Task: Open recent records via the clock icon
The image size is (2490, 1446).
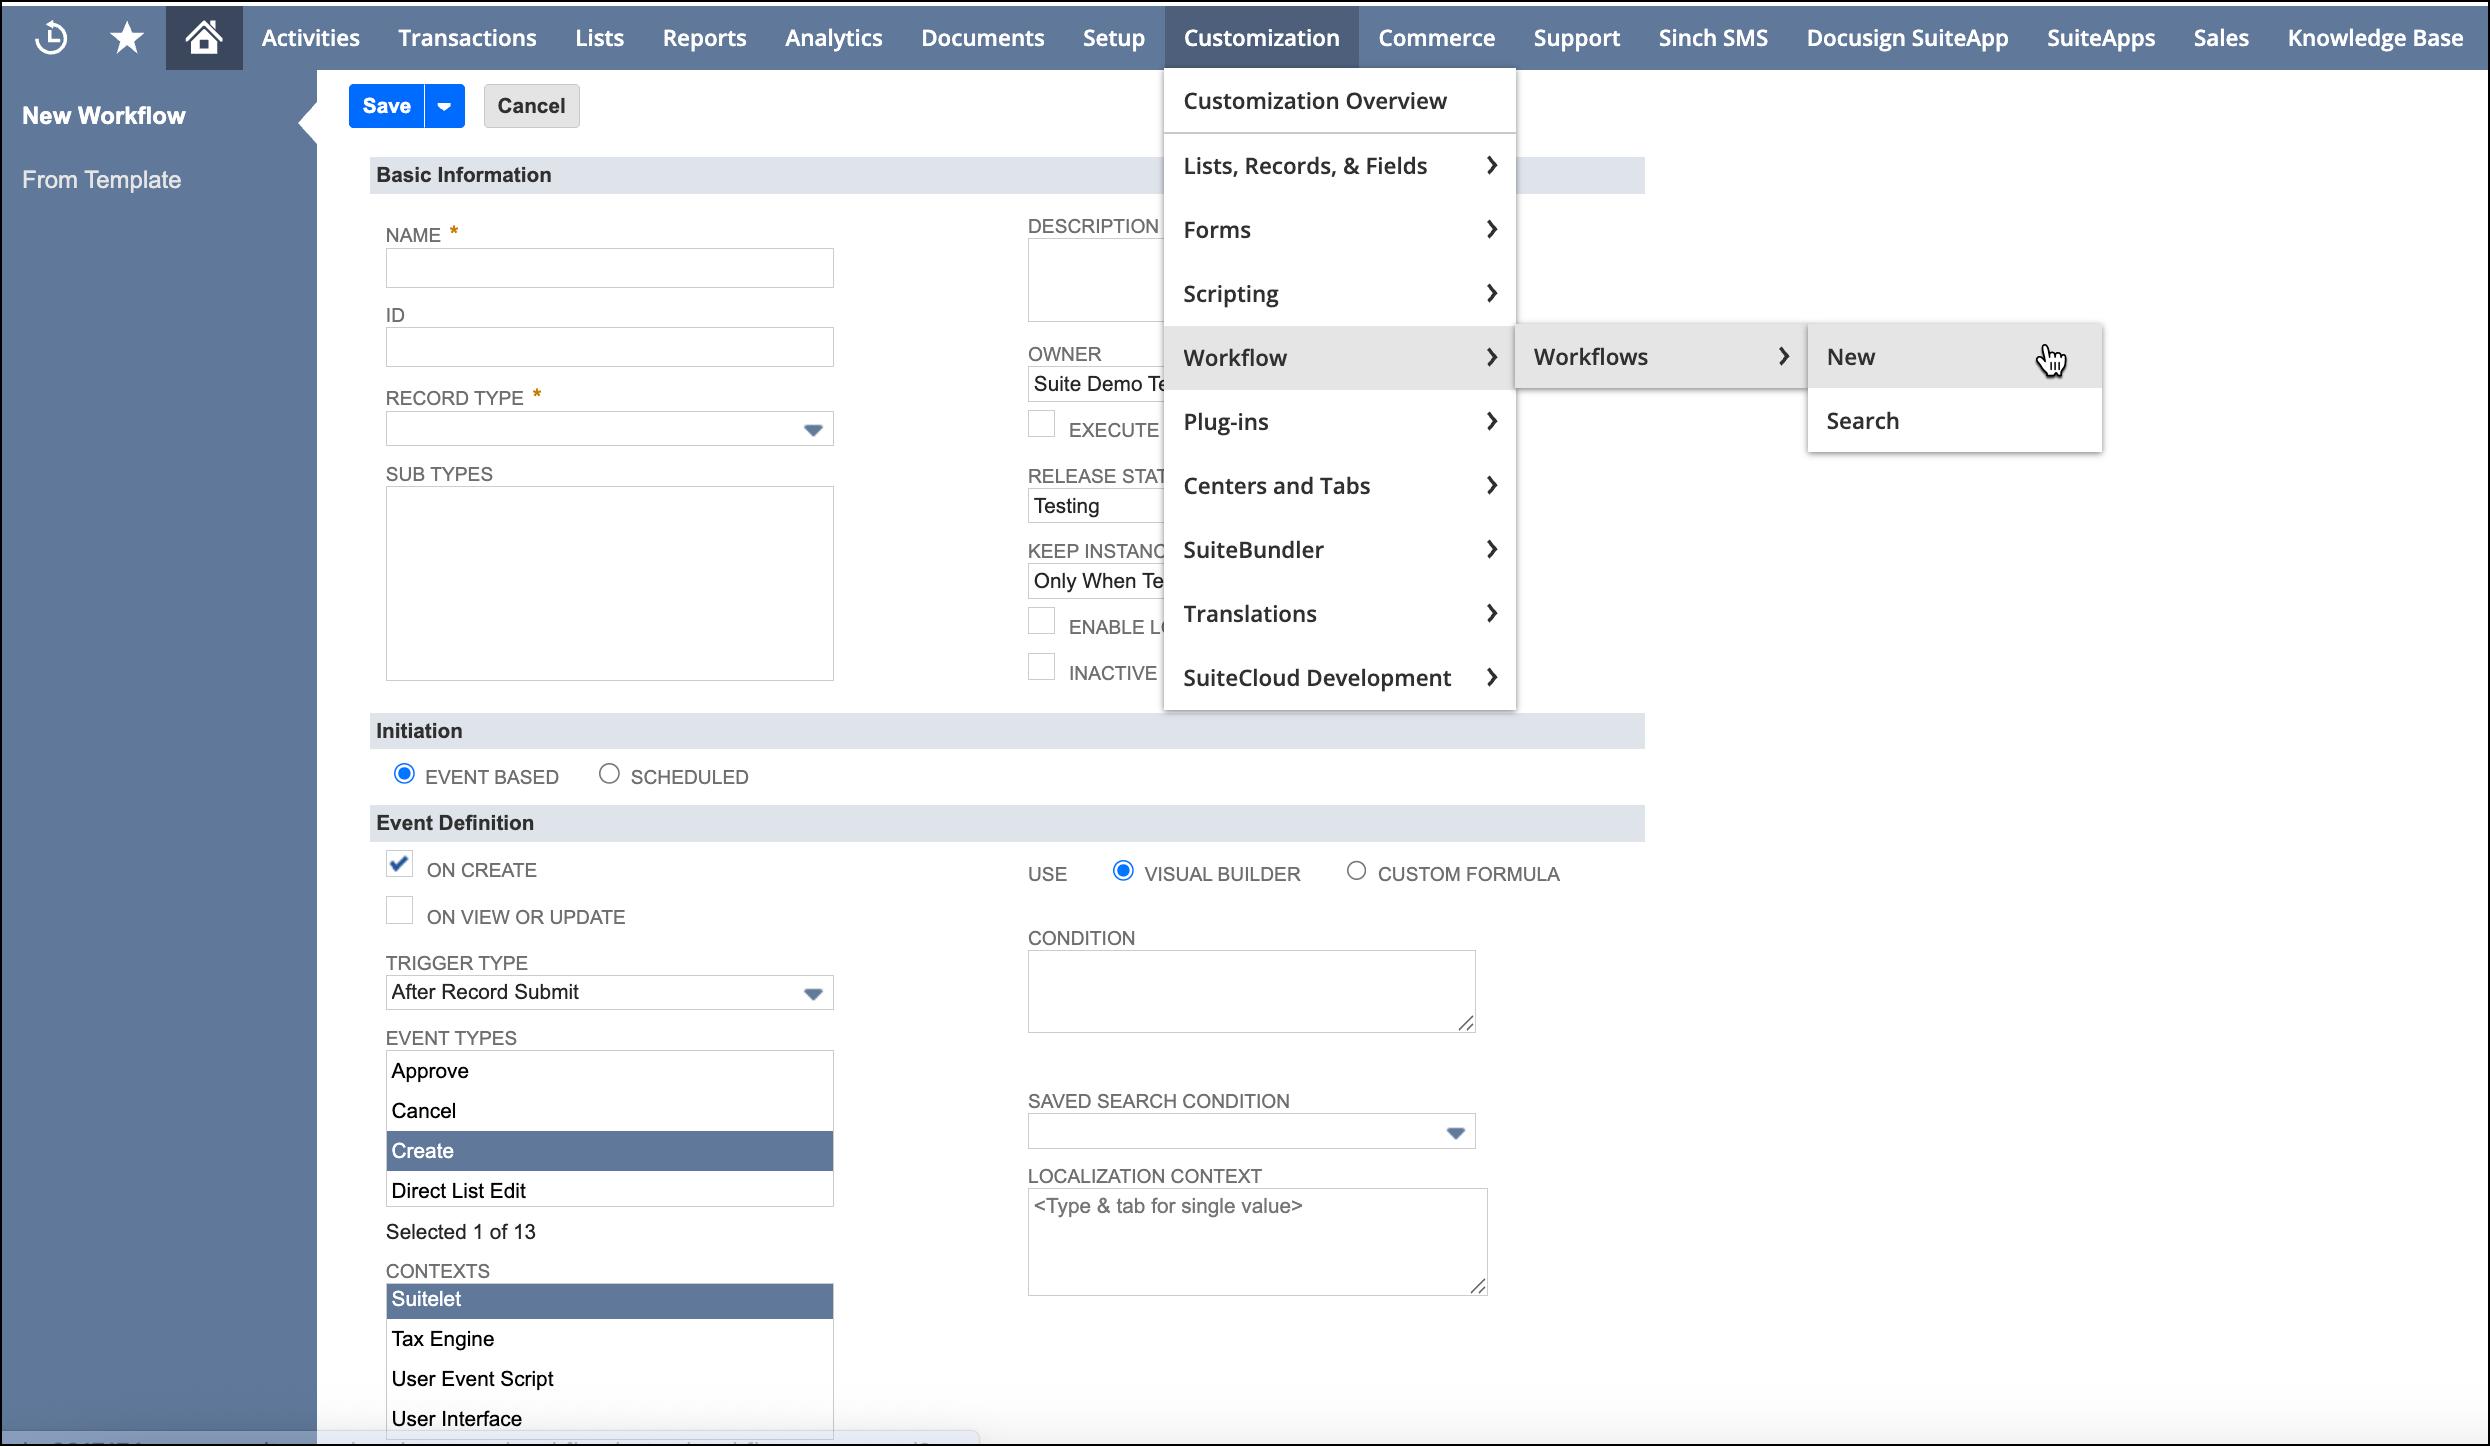Action: pyautogui.click(x=50, y=37)
